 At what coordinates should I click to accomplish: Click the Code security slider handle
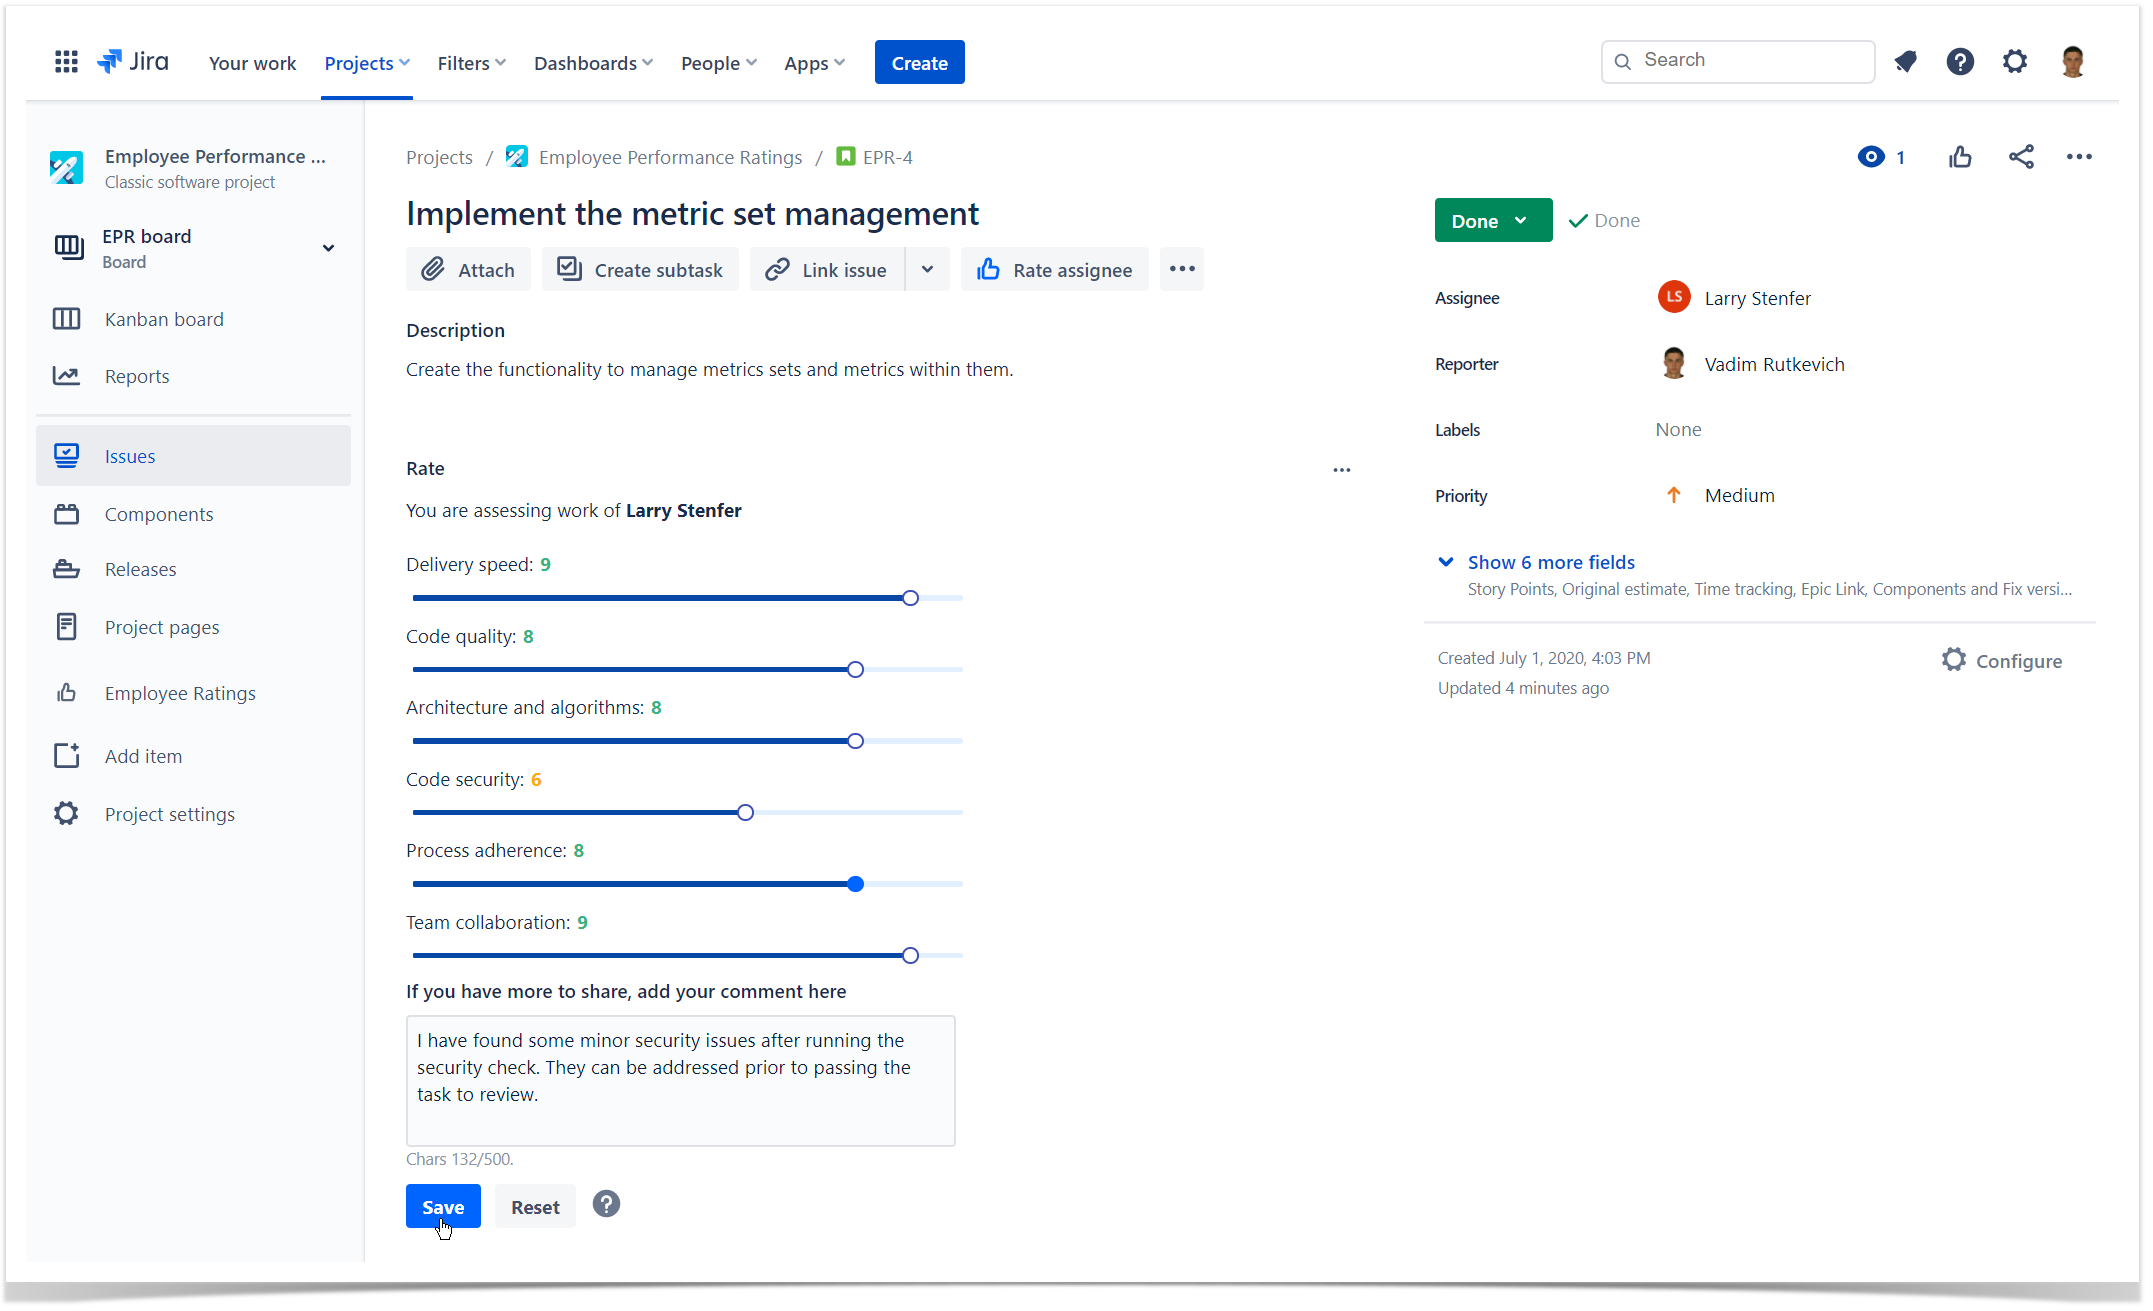pyautogui.click(x=745, y=813)
